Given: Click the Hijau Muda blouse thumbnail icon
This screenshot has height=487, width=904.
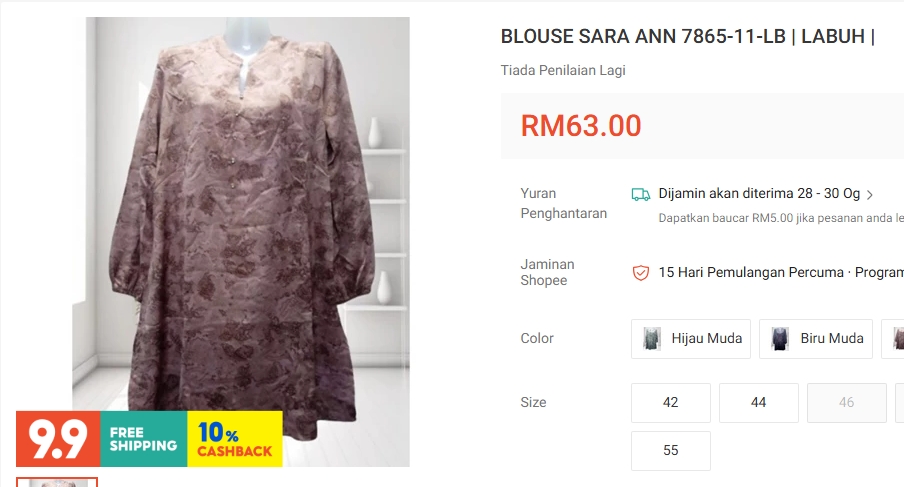Looking at the screenshot, I should coord(652,339).
